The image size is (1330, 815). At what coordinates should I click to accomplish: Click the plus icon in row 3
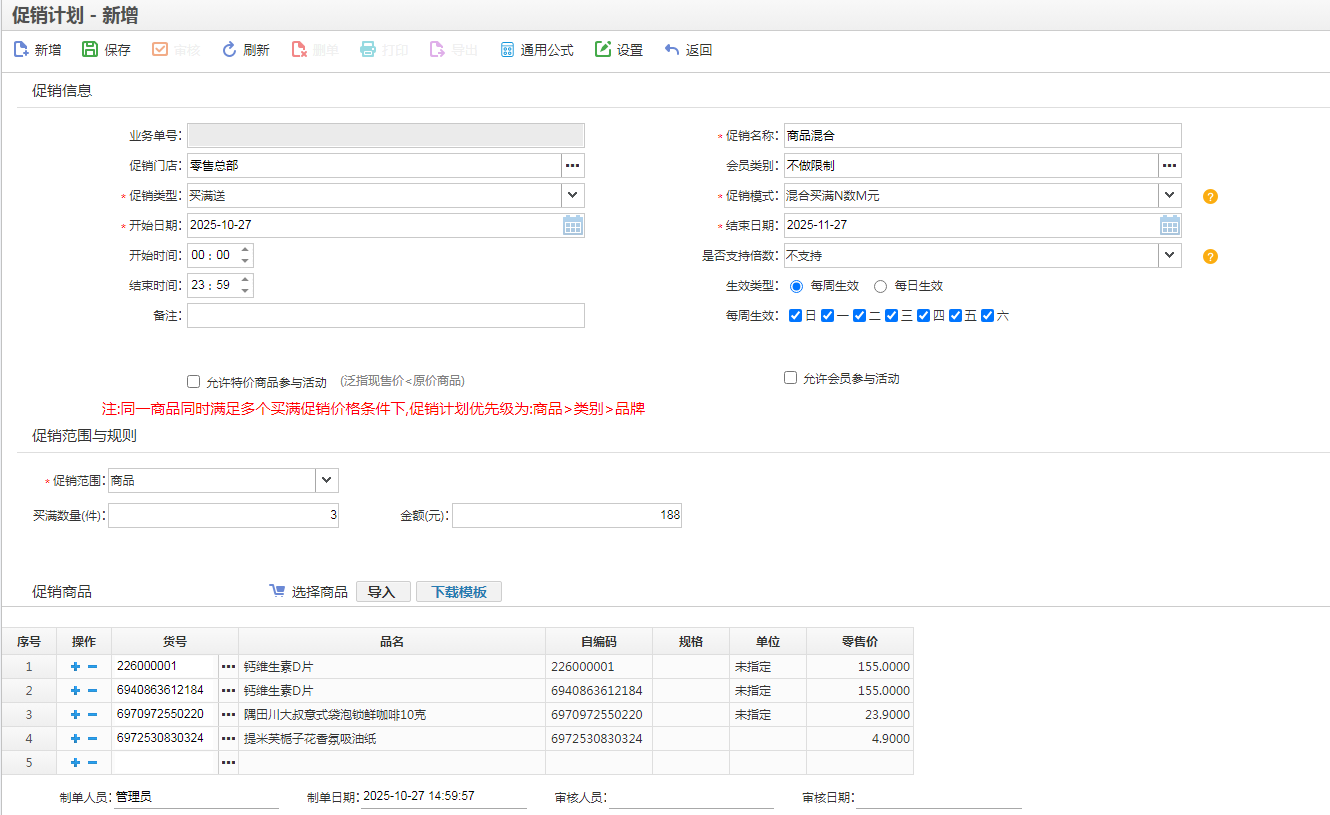coord(76,715)
